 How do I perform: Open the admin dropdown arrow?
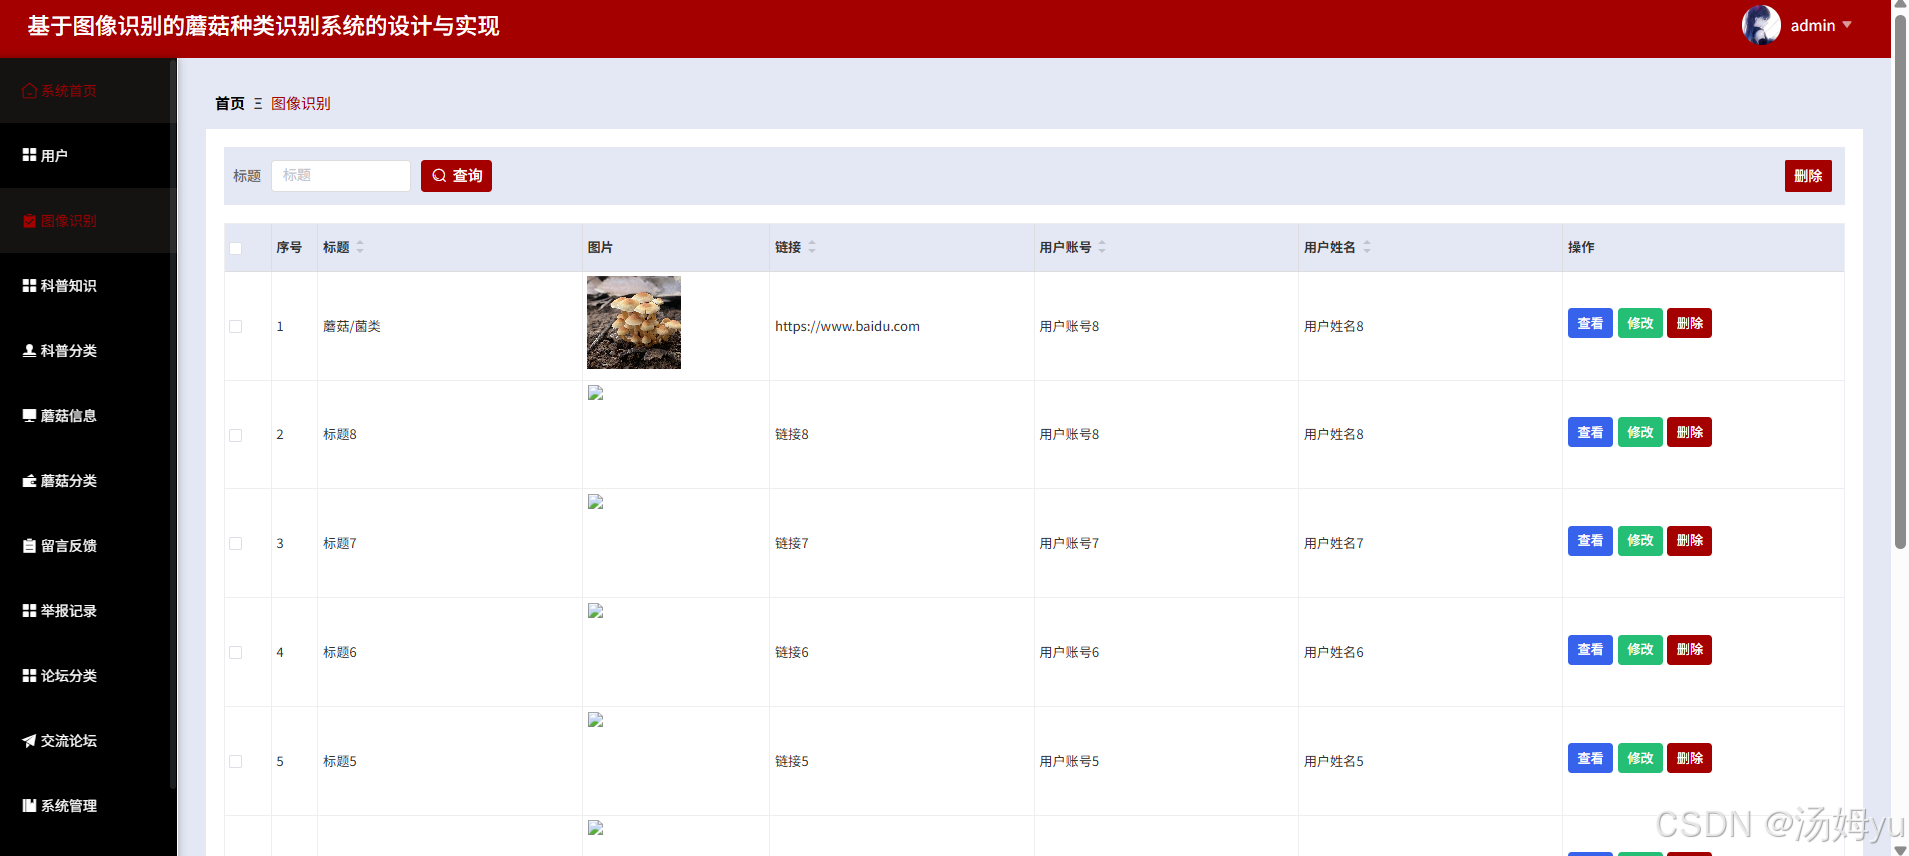(1847, 25)
